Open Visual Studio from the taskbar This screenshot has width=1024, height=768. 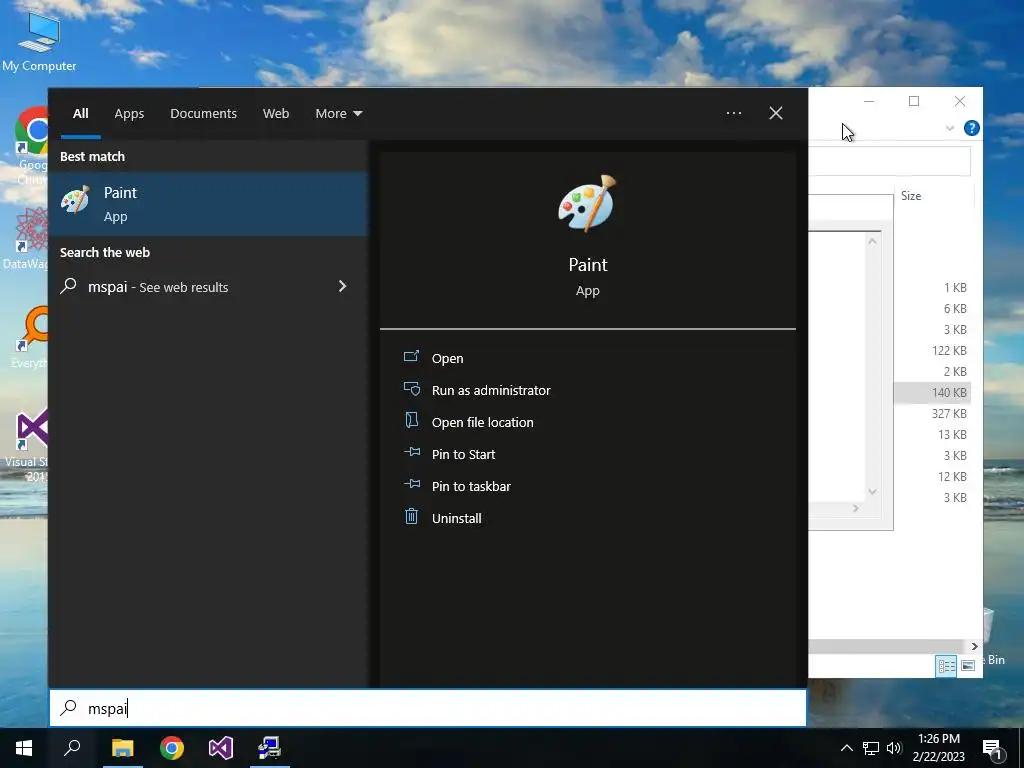point(221,748)
